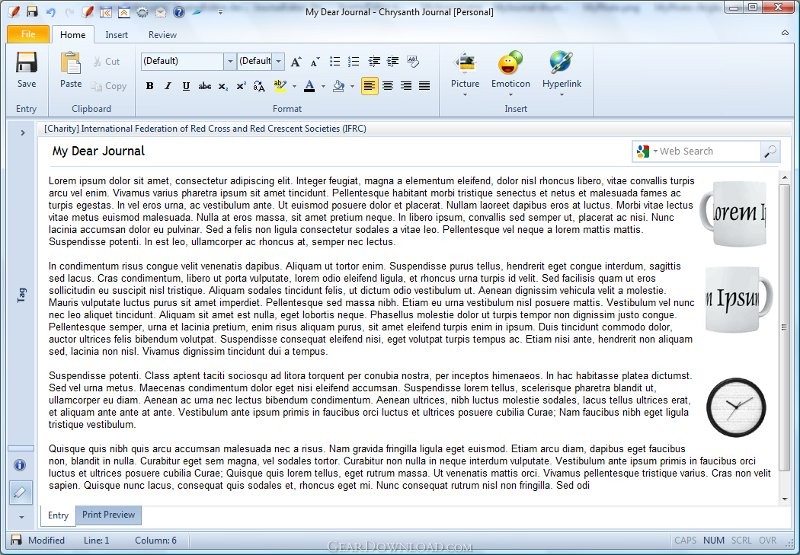800x555 pixels.
Task: Open the font size dropdown
Action: 279,61
